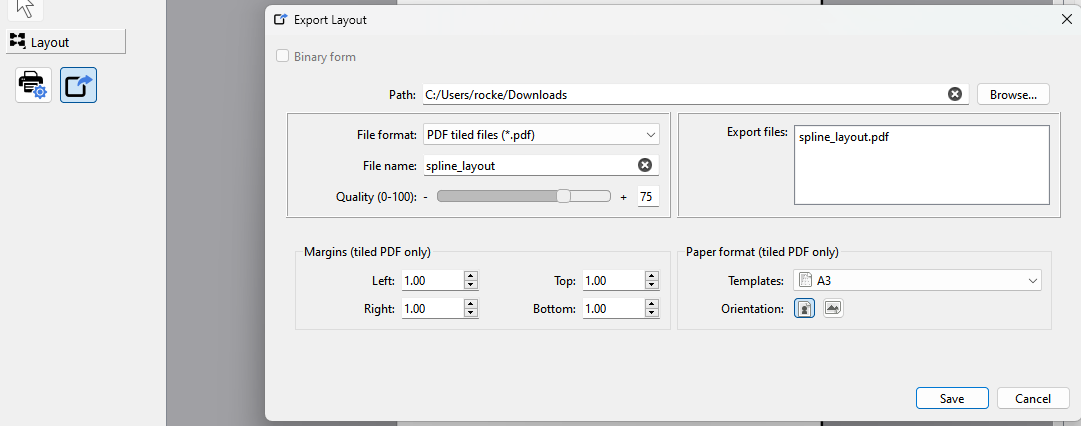Select the arrow pointer tool
The width and height of the screenshot is (1081, 426).
click(26, 8)
